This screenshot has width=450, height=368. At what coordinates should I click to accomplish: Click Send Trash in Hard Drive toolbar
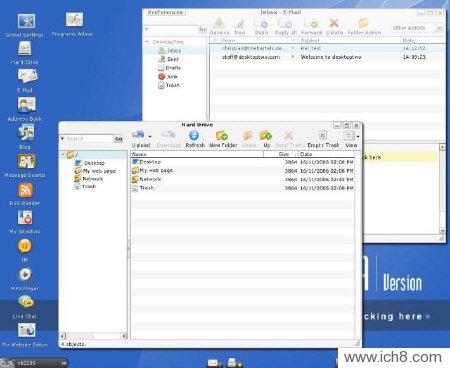point(289,139)
